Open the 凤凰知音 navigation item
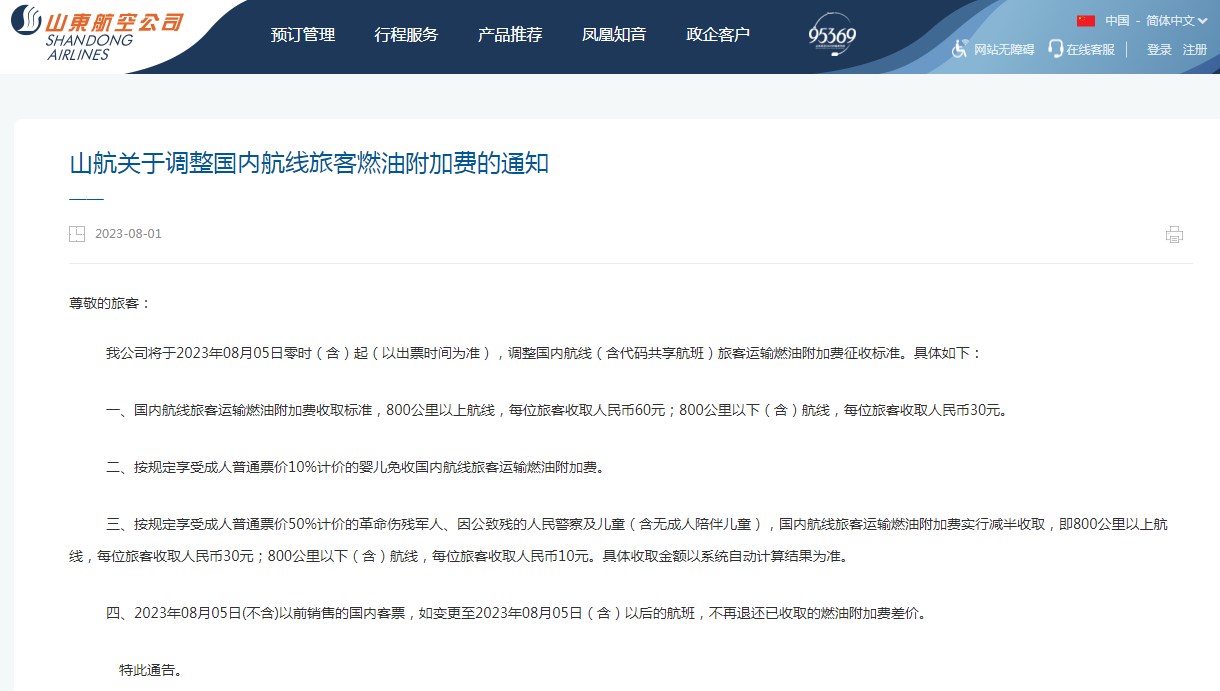Viewport: 1220px width, 691px height. tap(614, 35)
